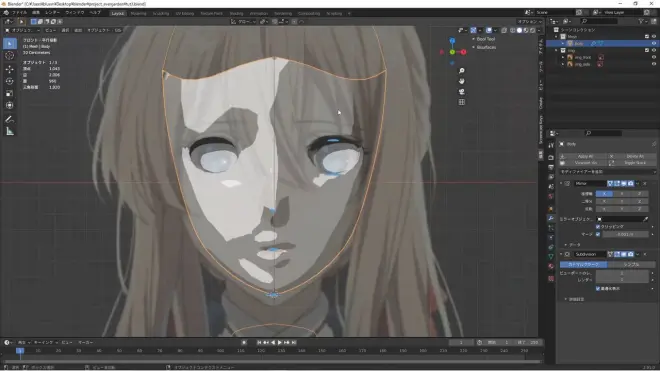Toggle exclude checkbox of Mesh collection
The height and width of the screenshot is (371, 660).
click(x=647, y=37)
